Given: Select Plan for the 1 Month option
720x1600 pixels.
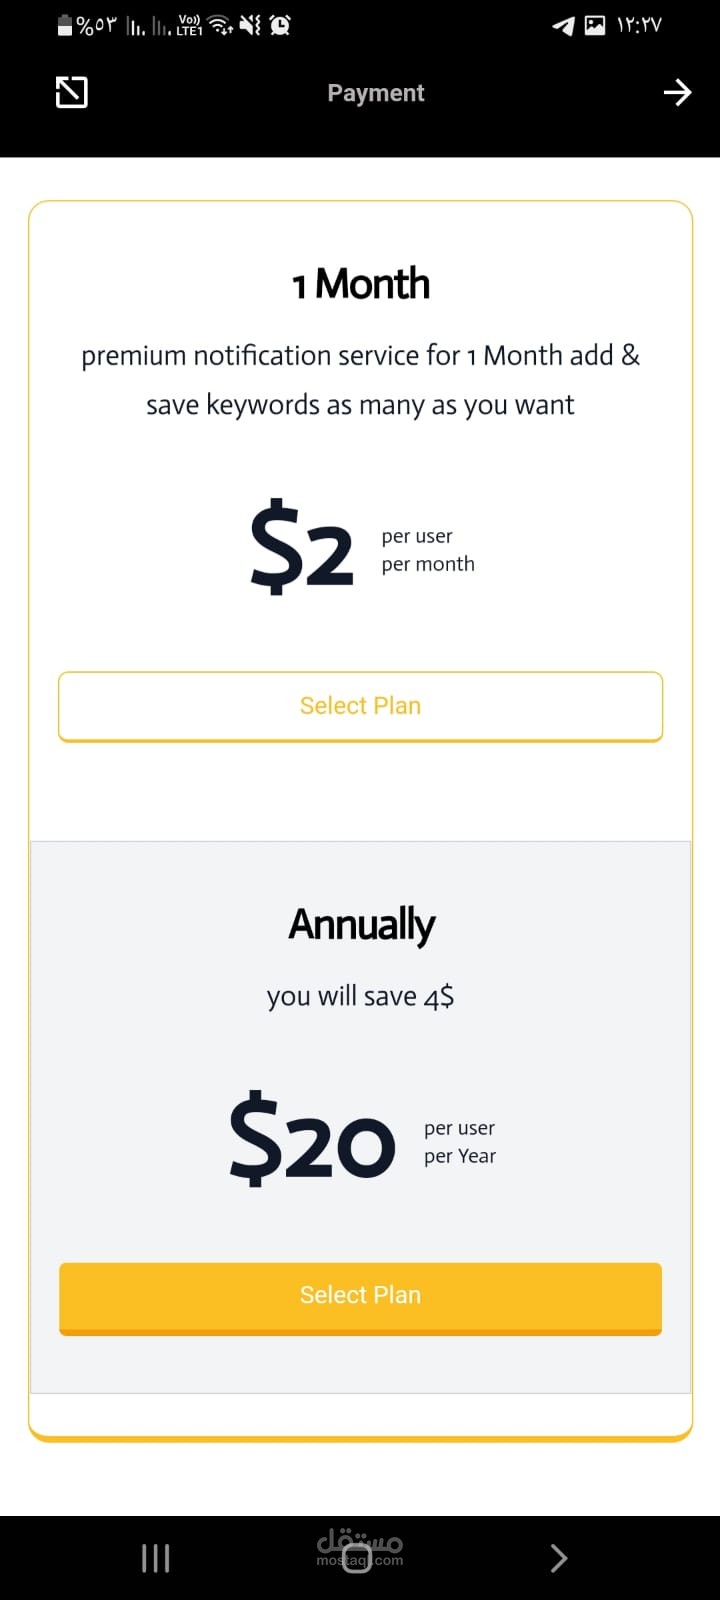Looking at the screenshot, I should pyautogui.click(x=360, y=706).
